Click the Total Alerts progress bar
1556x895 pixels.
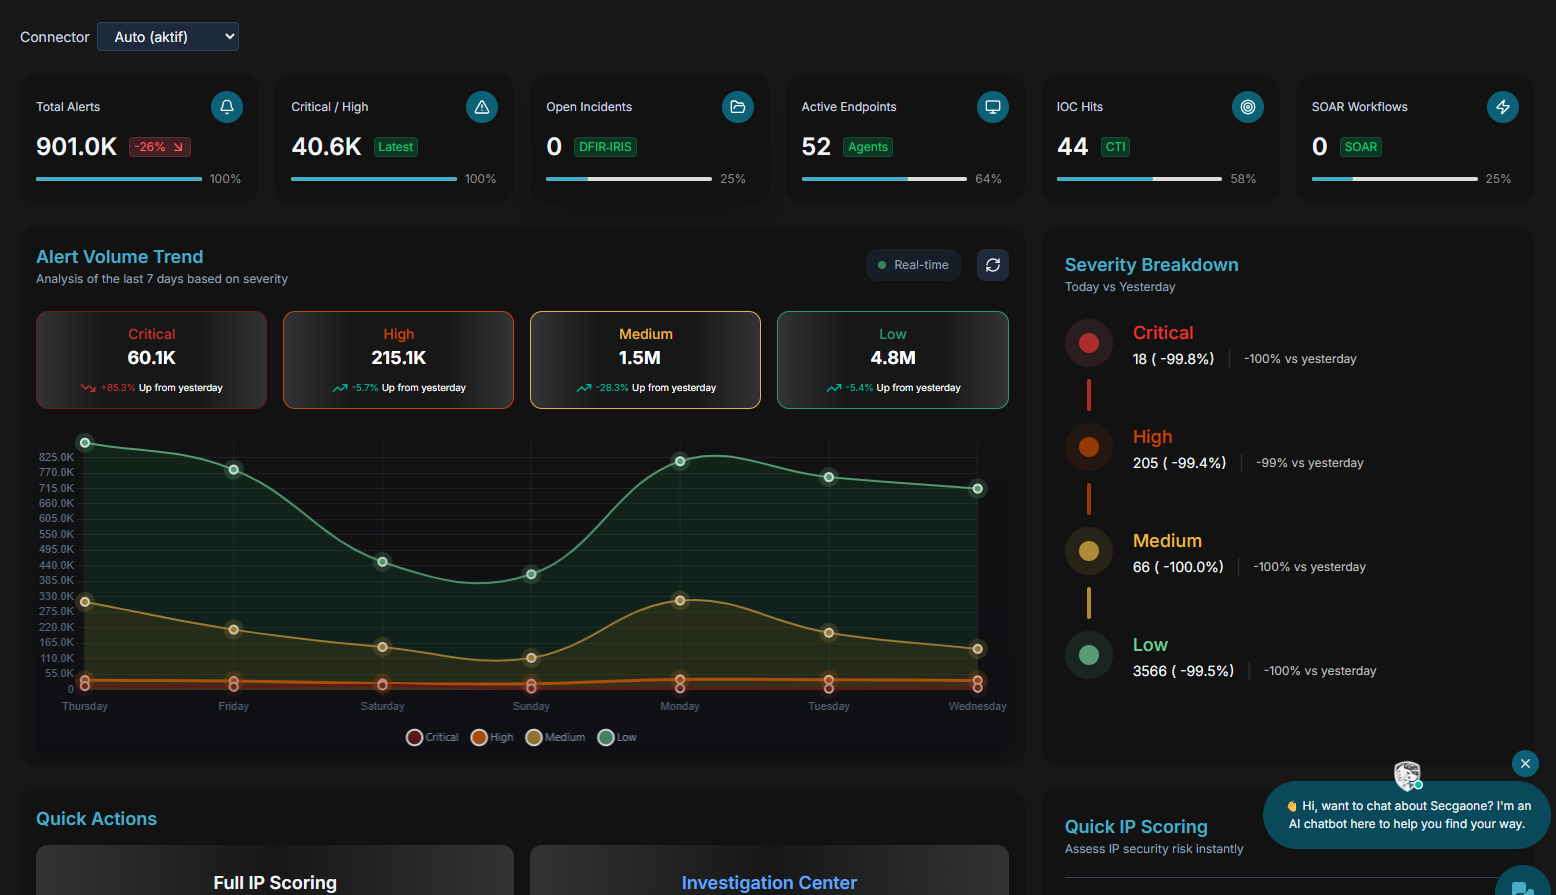119,179
